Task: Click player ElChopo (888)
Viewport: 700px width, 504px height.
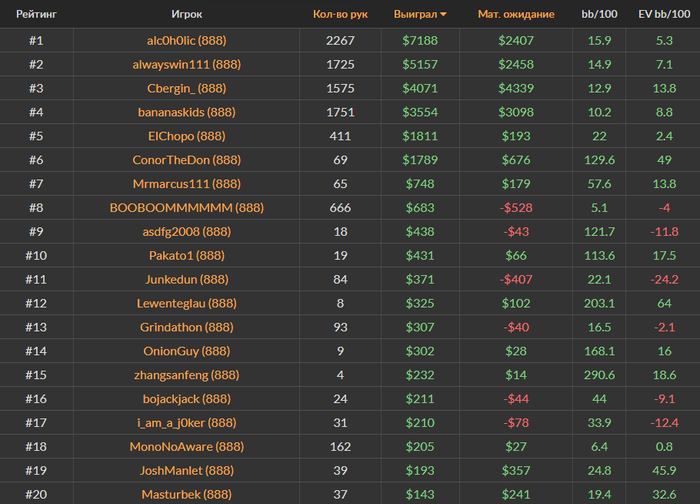Action: [x=186, y=136]
